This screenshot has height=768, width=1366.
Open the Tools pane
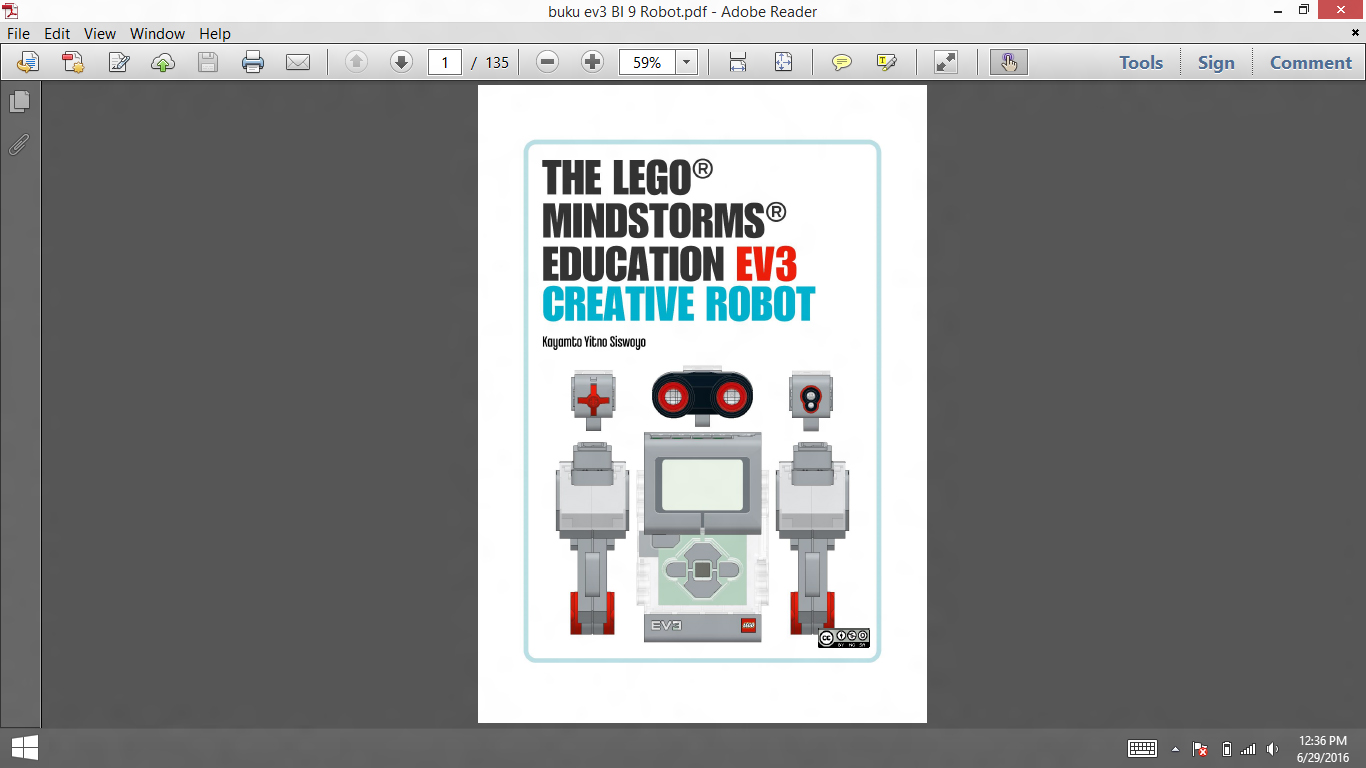(x=1140, y=62)
